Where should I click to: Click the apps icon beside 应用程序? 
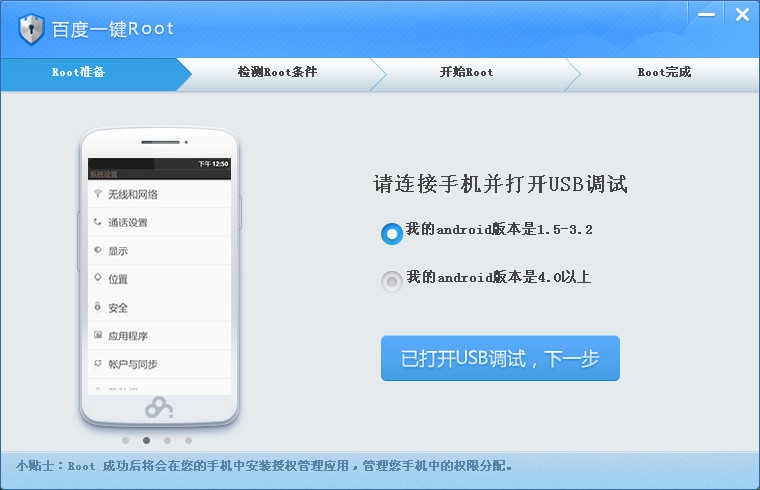click(98, 335)
